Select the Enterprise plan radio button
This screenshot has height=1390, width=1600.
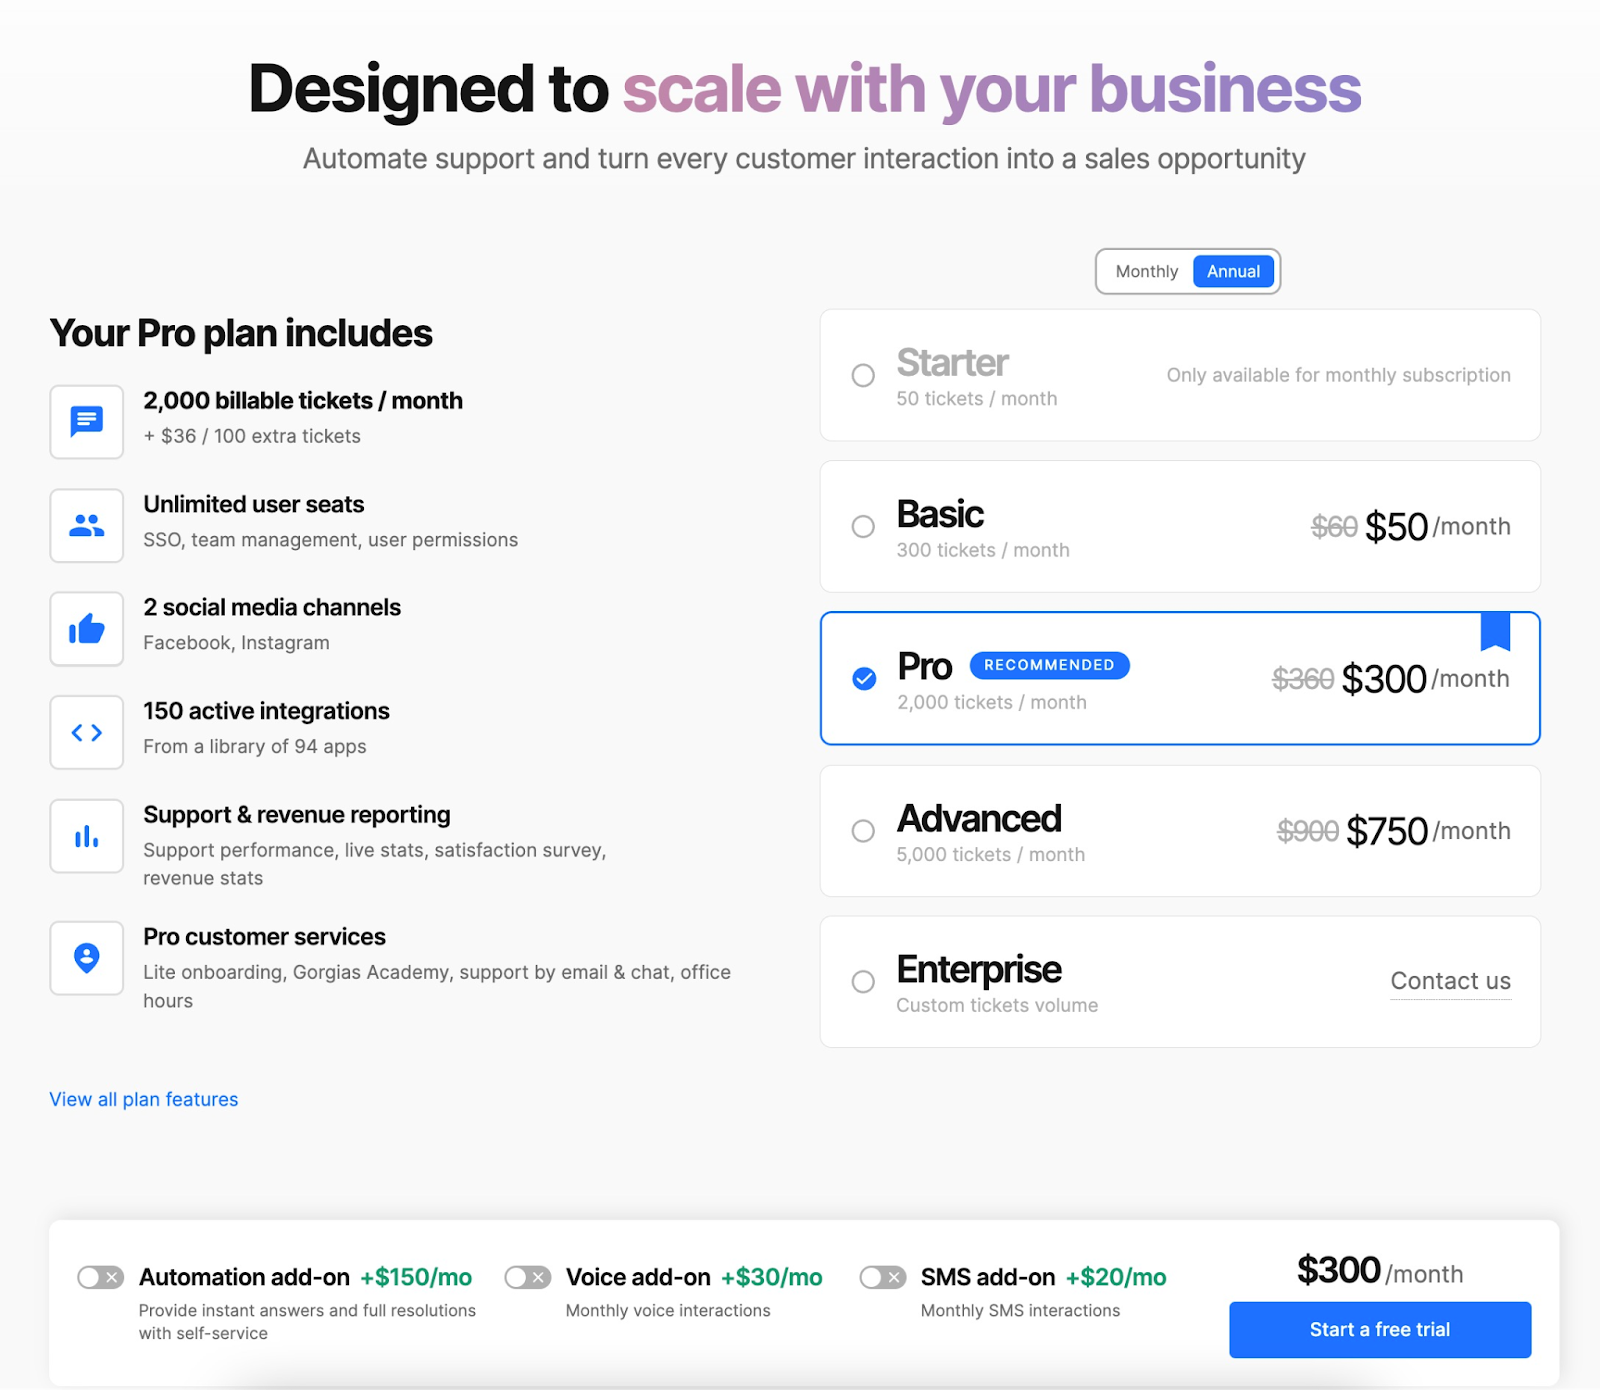coord(863,982)
